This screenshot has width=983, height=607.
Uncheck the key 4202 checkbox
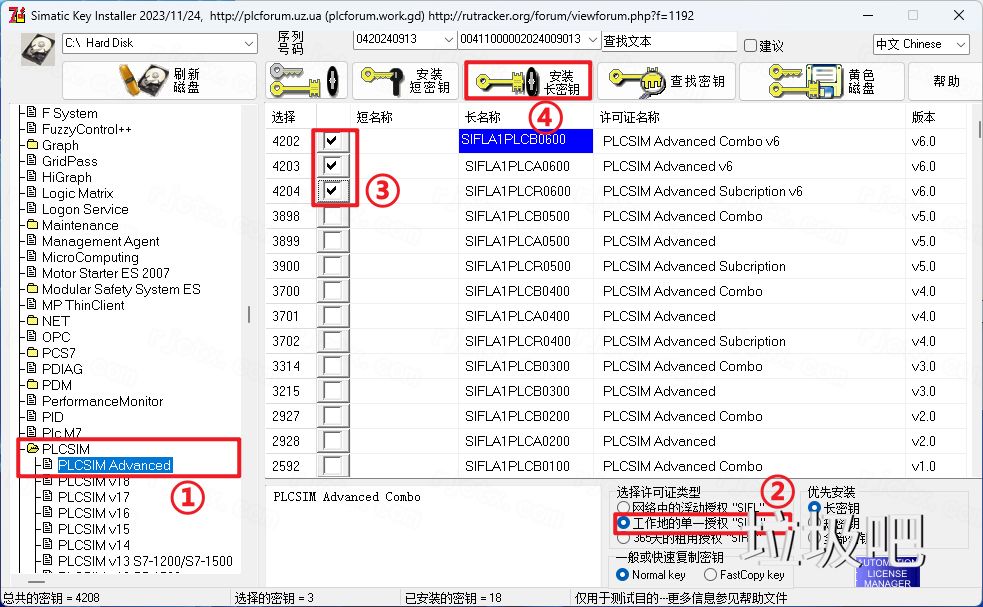click(x=333, y=141)
